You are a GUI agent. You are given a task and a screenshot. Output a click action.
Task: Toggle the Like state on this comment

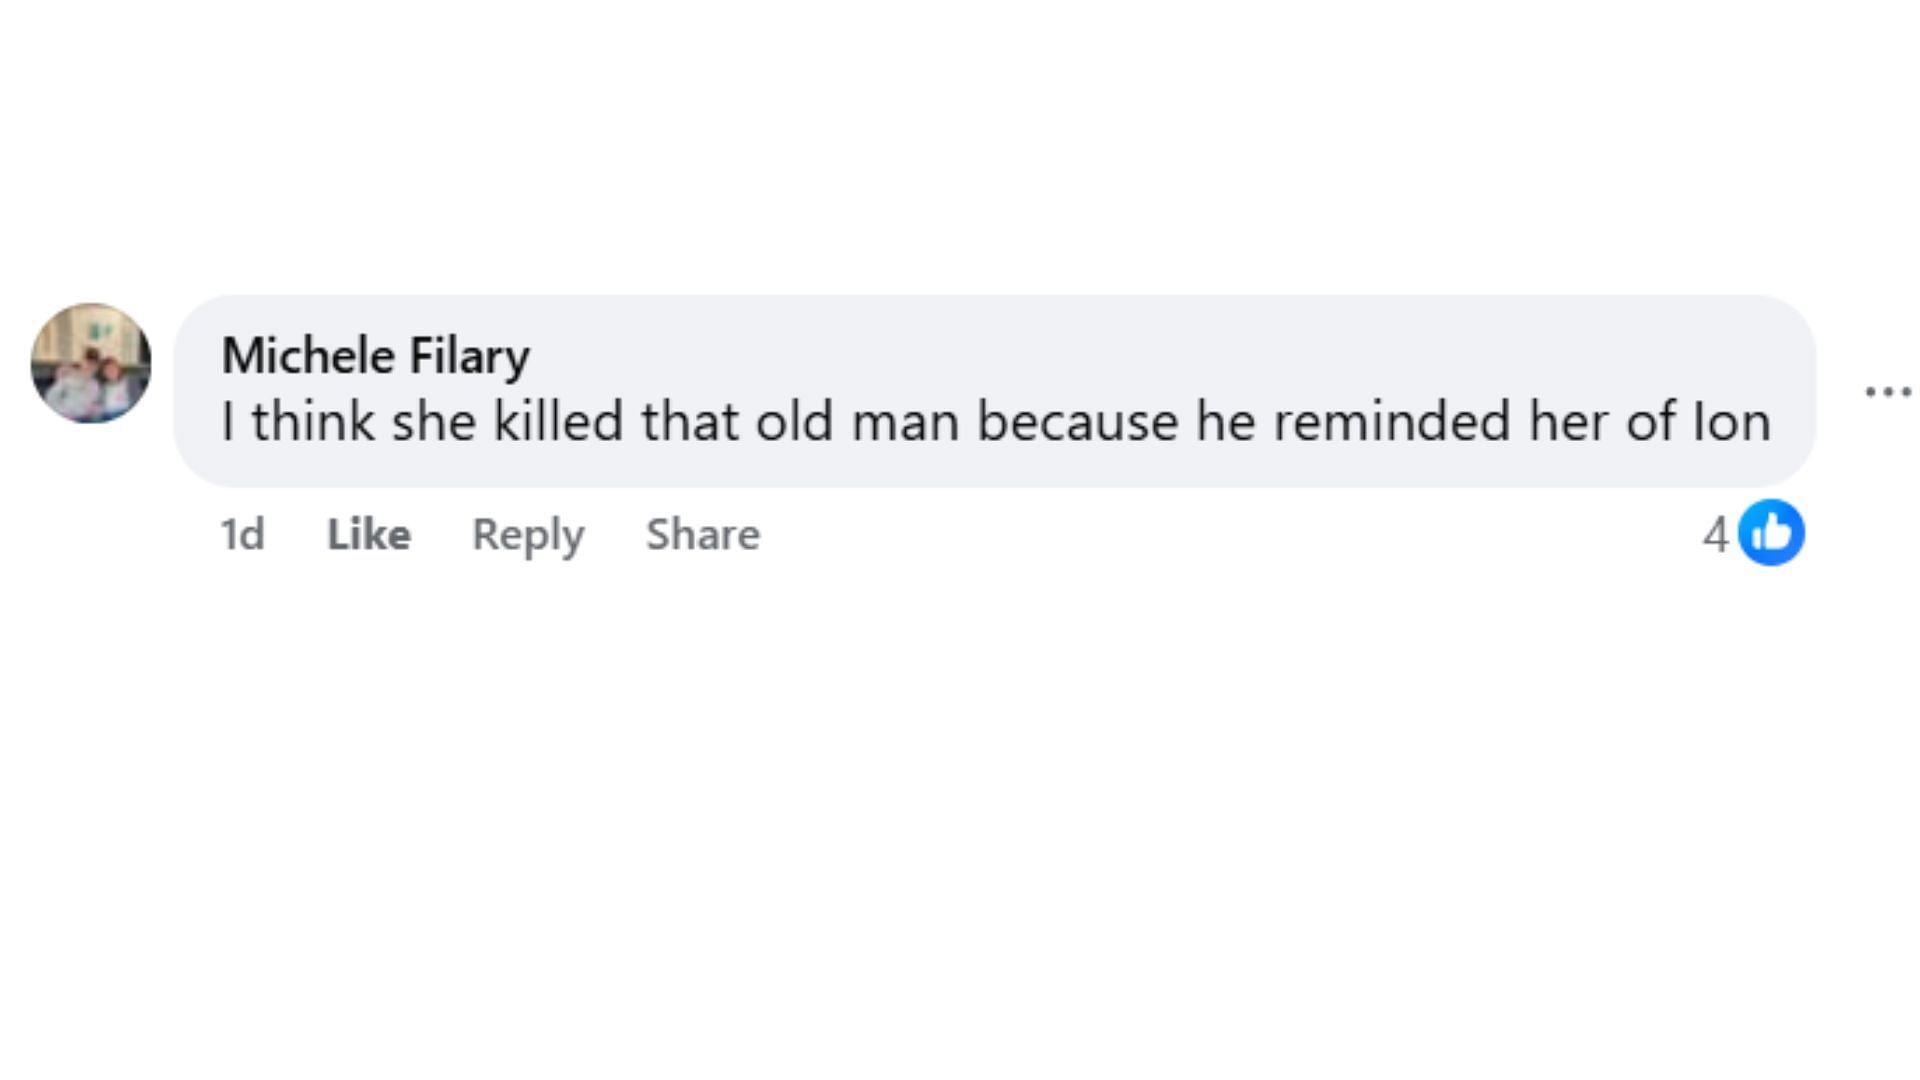368,535
